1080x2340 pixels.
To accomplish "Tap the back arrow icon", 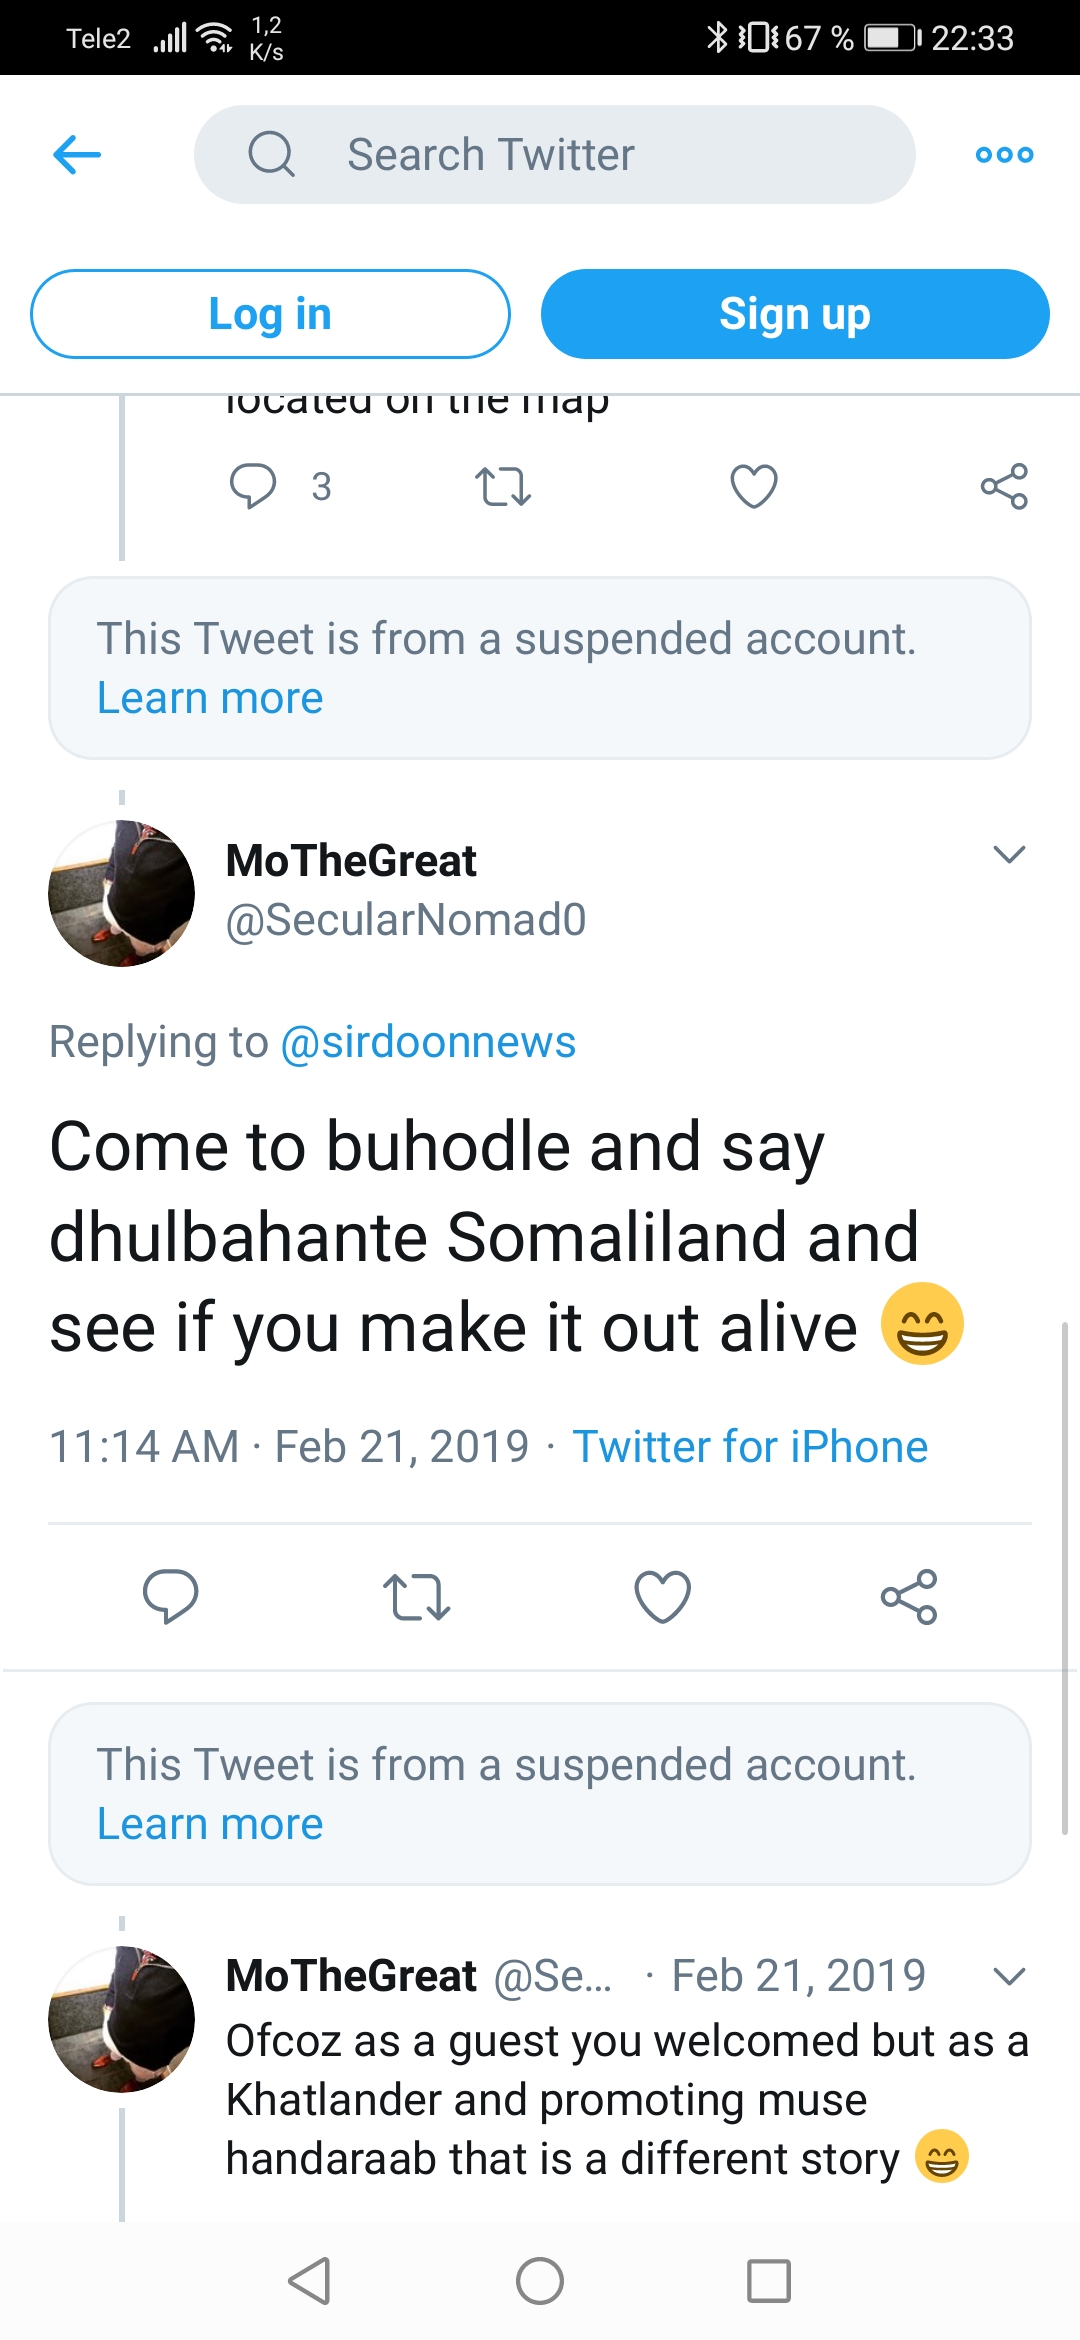I will tap(77, 155).
